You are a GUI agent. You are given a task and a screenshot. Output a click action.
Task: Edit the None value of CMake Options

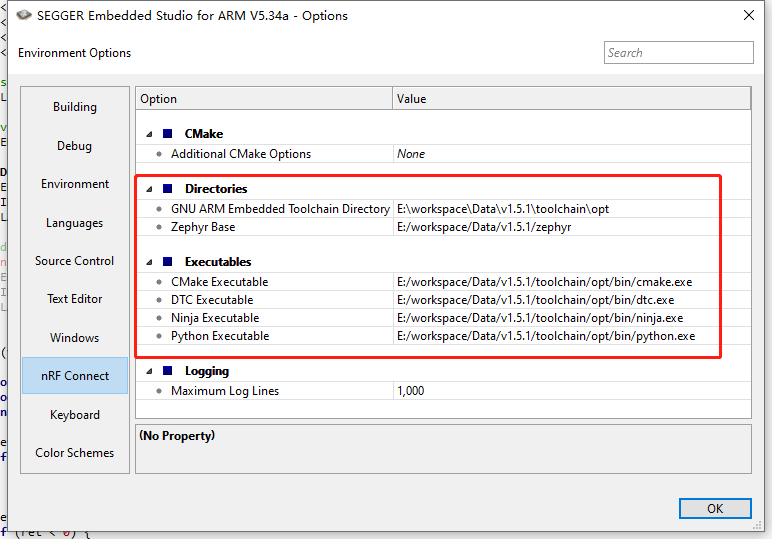[x=572, y=154]
